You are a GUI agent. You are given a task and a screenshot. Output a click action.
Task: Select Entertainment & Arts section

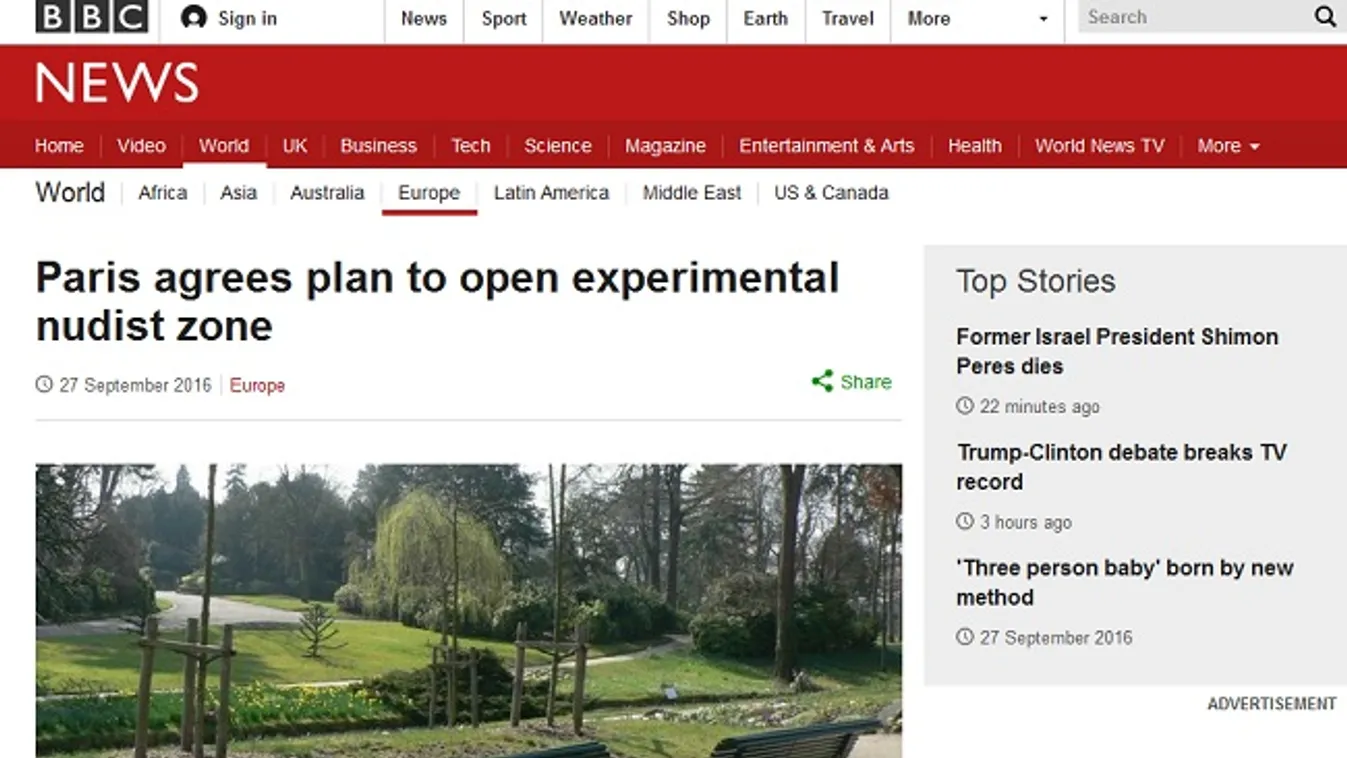[827, 146]
